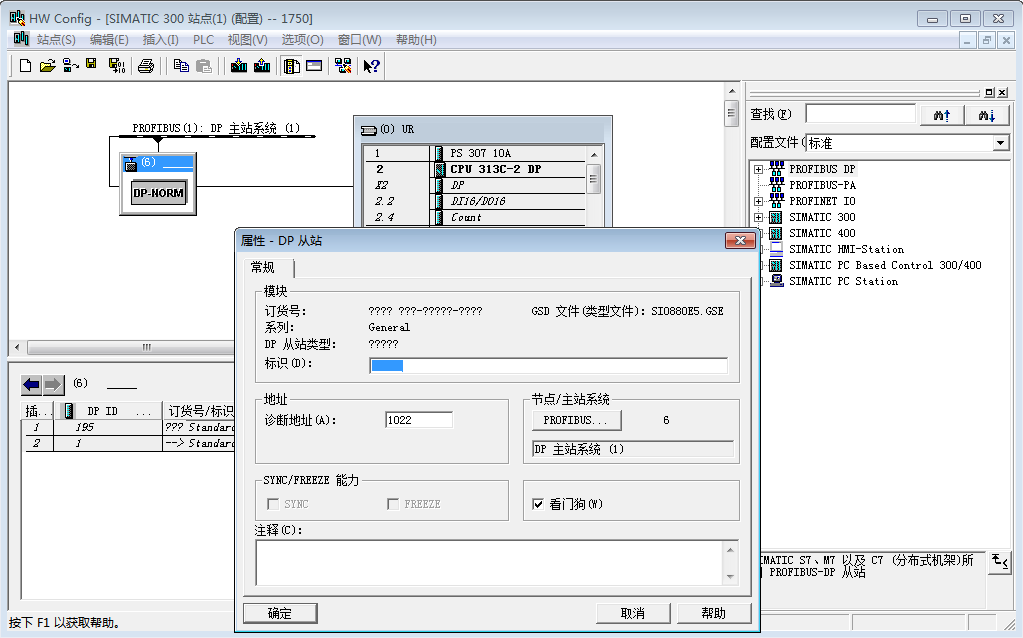This screenshot has width=1023, height=638.
Task: Click the SYNC checkbox
Action: (x=272, y=504)
